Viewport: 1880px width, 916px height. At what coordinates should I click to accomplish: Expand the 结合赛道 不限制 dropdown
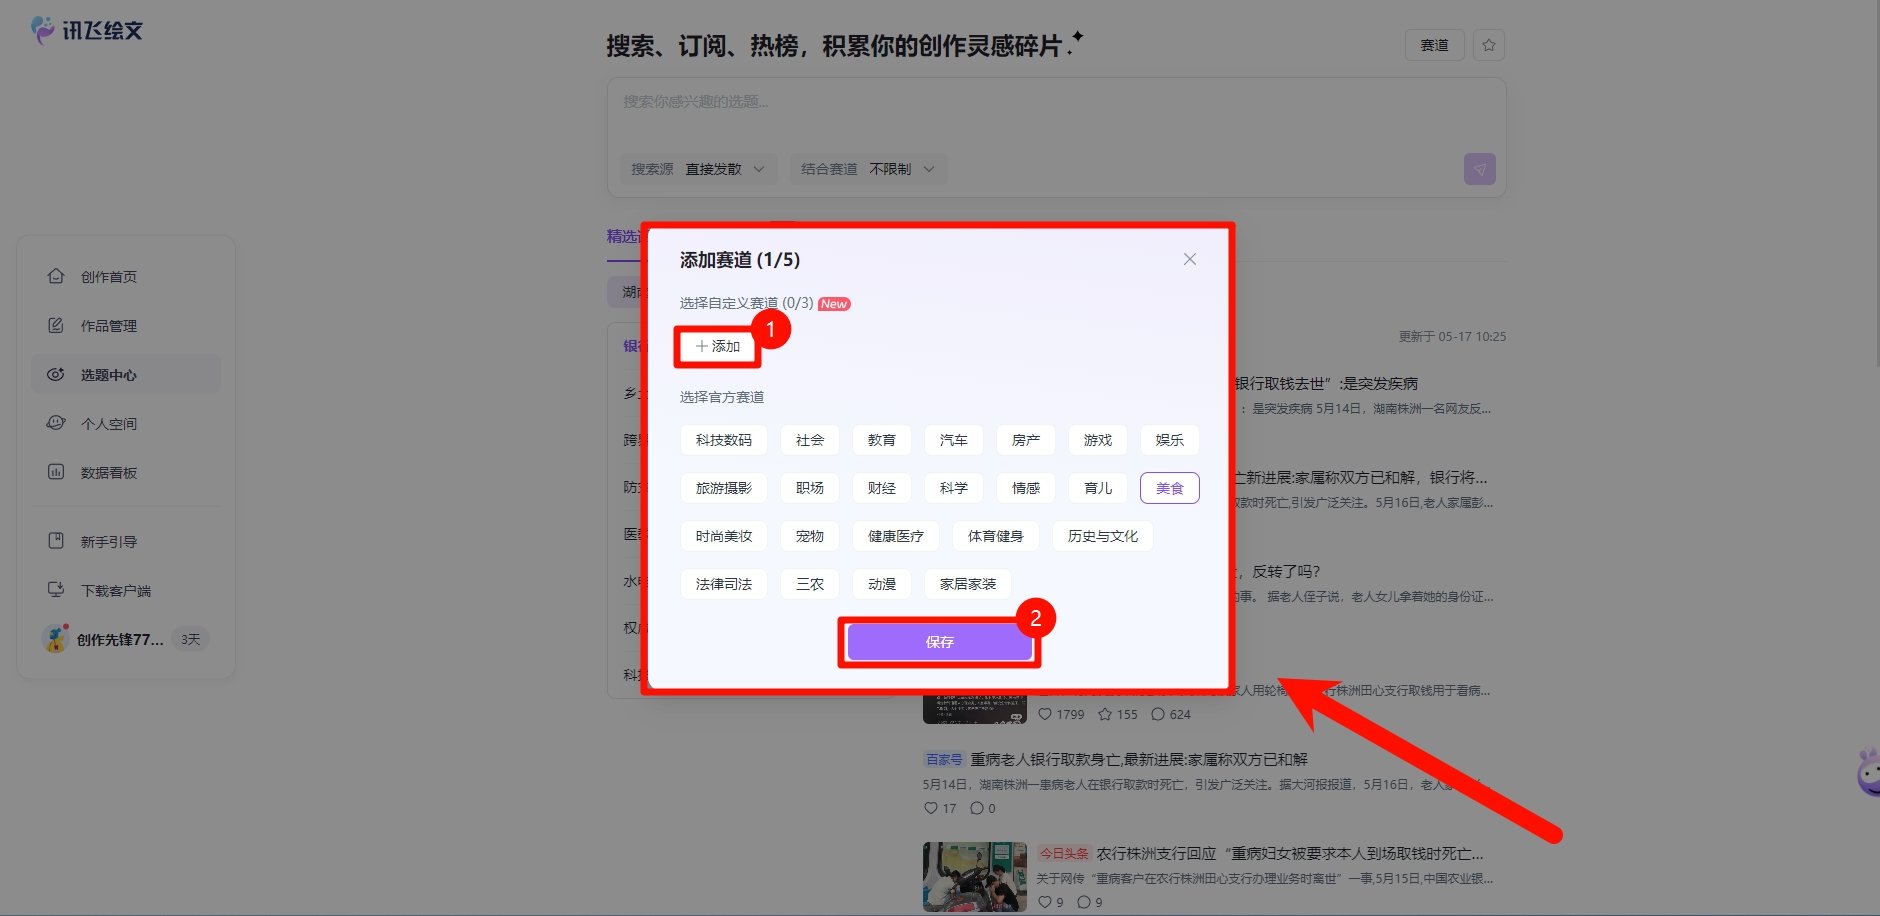click(x=868, y=169)
